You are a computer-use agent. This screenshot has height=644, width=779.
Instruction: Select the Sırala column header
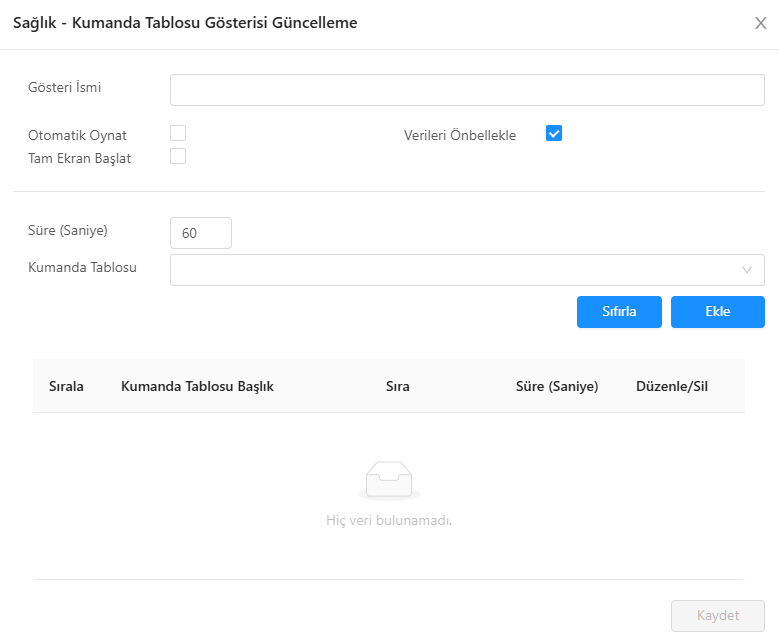[x=66, y=387]
